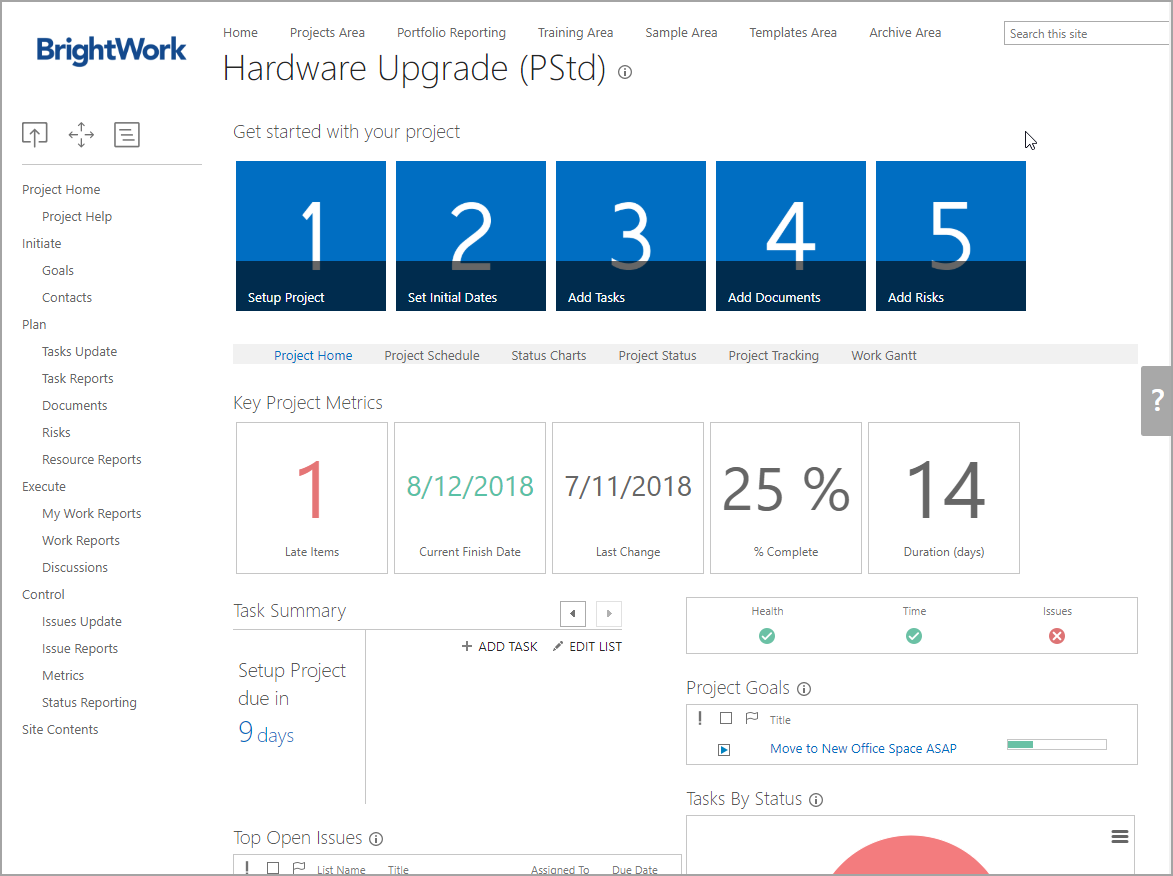Go to previous Task Summary item
Viewport: 1173px width, 876px height.
(x=573, y=613)
